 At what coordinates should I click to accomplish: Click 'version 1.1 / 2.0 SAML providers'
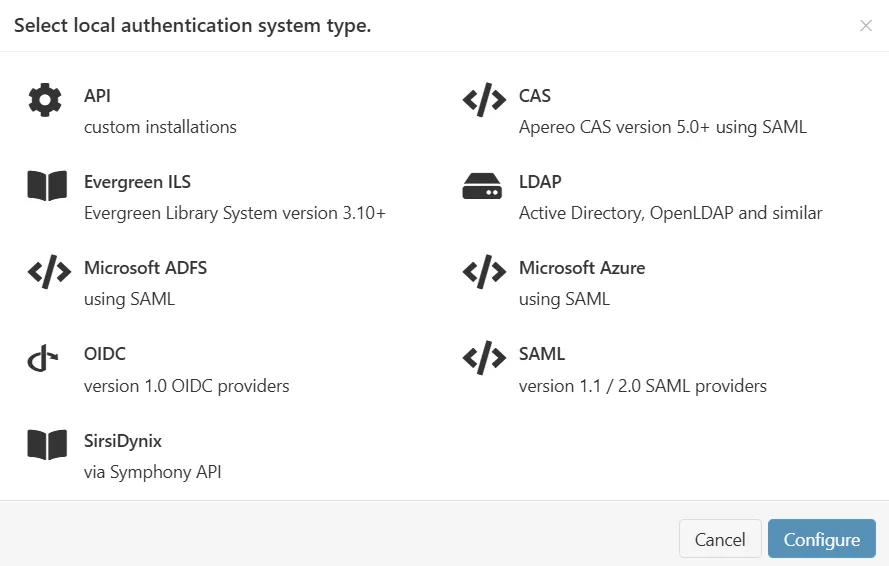pos(643,386)
